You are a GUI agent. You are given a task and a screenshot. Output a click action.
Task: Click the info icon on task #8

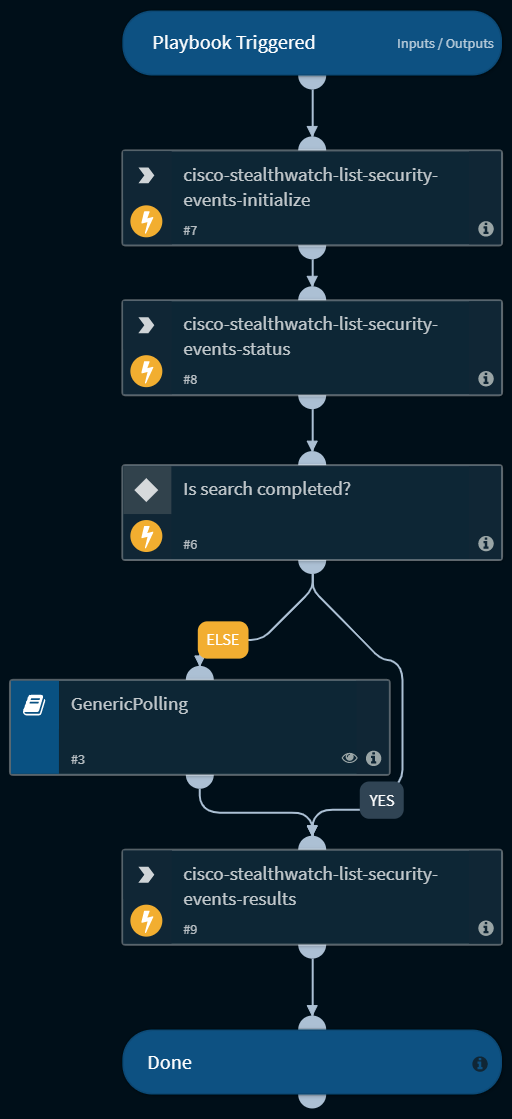click(486, 378)
